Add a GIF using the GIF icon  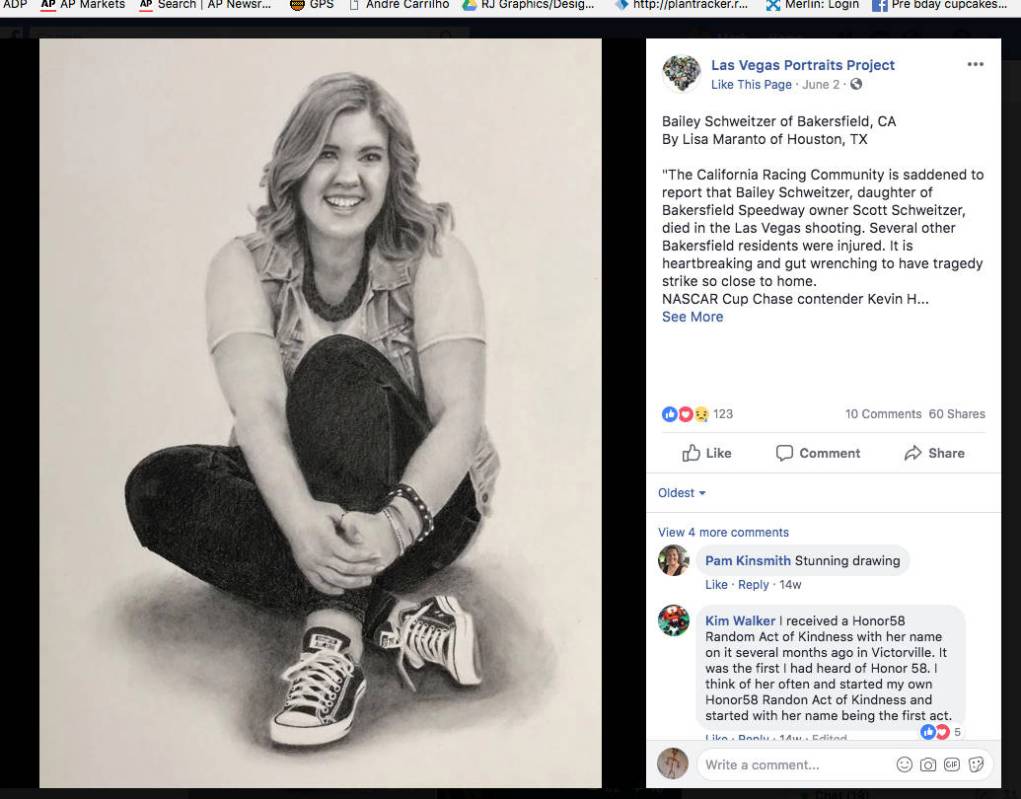(951, 764)
